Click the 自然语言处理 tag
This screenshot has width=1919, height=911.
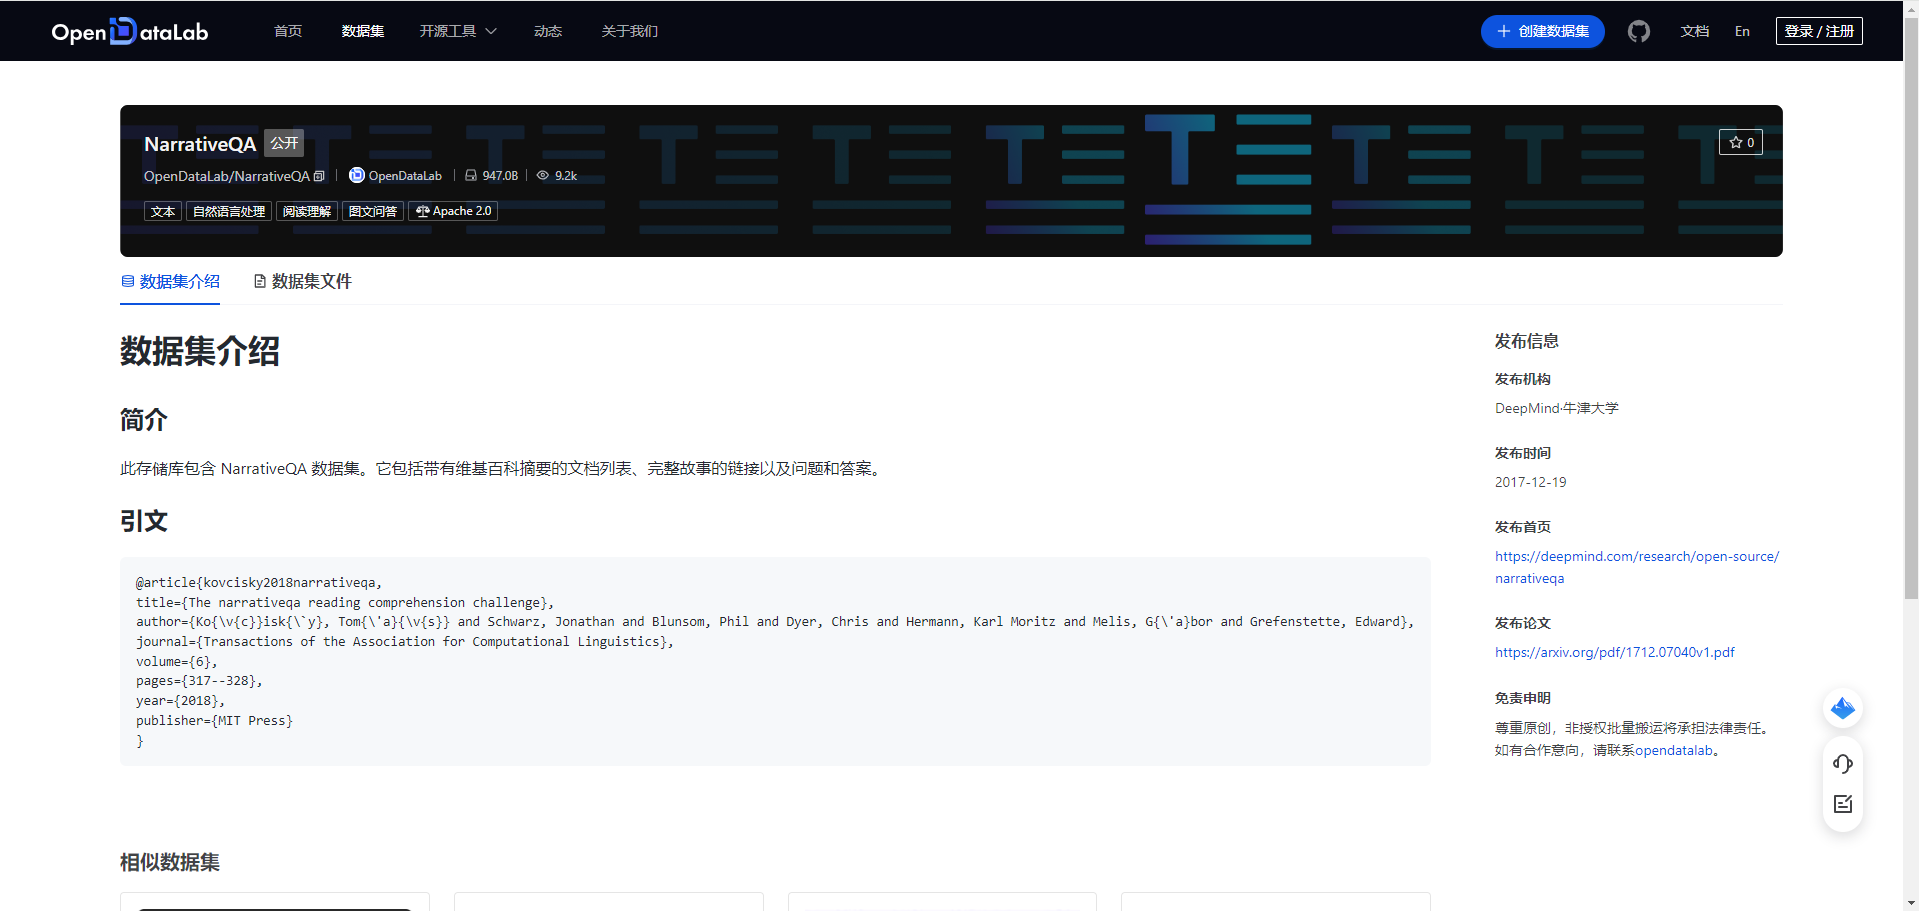229,211
